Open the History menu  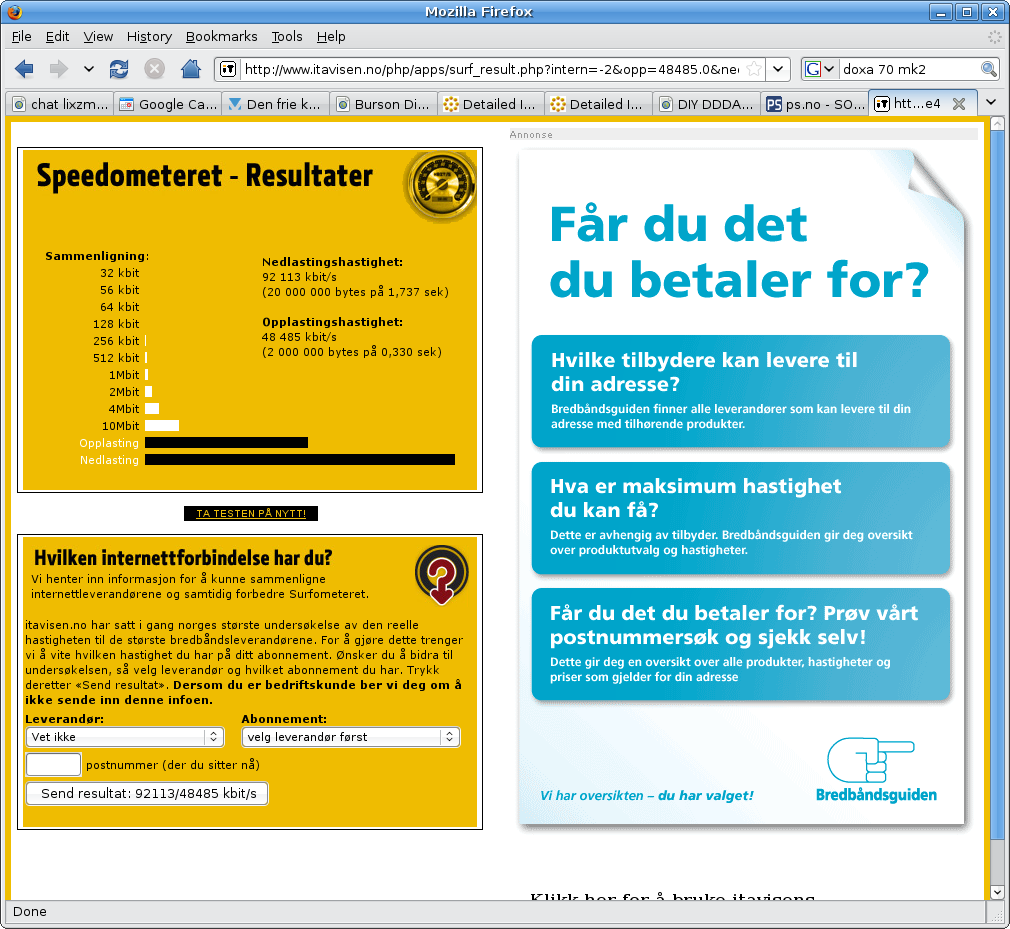pyautogui.click(x=149, y=37)
